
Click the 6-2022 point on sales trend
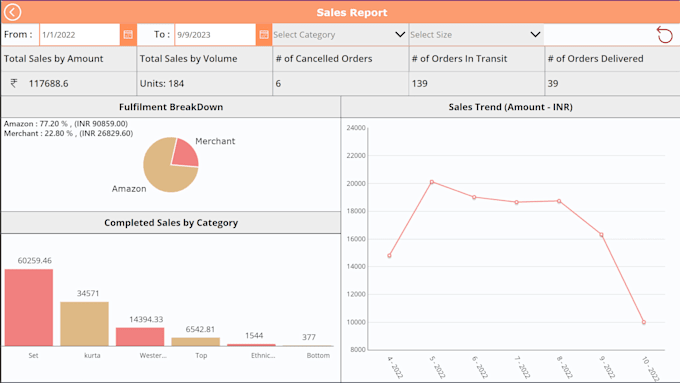click(474, 197)
